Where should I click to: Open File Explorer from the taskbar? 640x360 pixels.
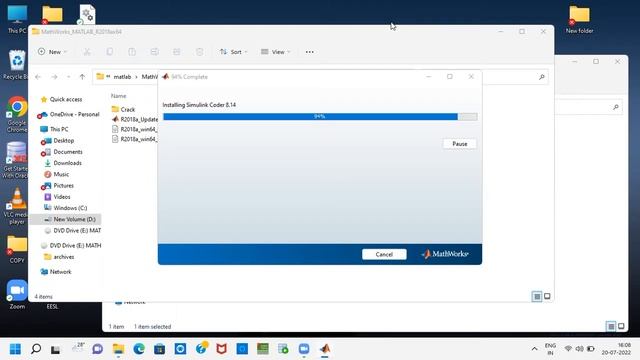coord(118,349)
